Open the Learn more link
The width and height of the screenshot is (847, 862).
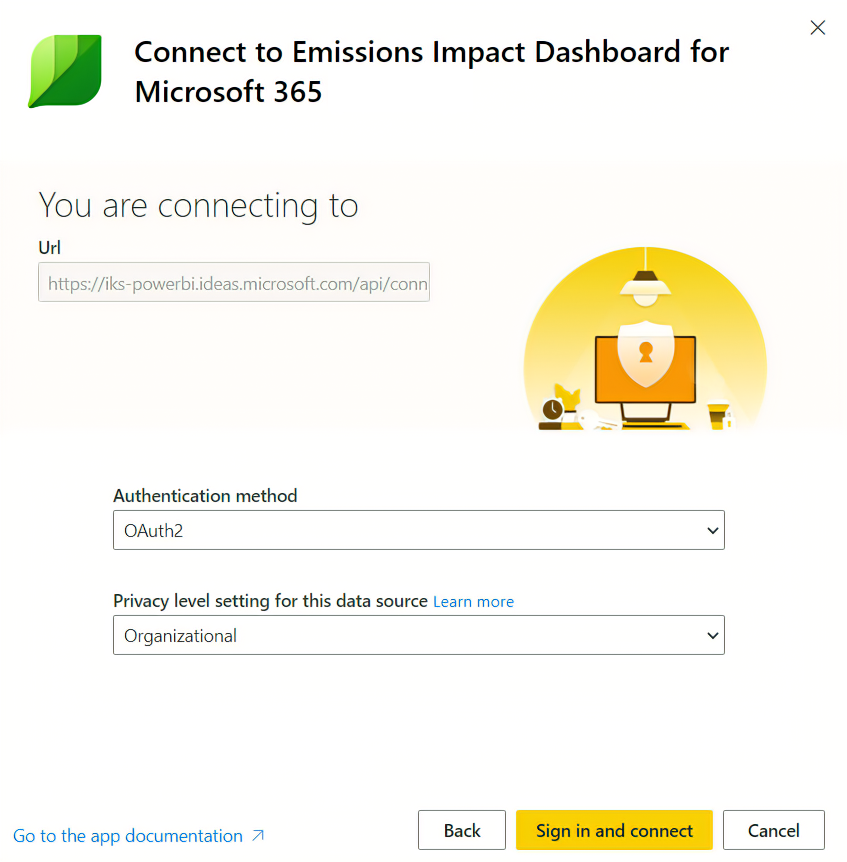(x=473, y=601)
